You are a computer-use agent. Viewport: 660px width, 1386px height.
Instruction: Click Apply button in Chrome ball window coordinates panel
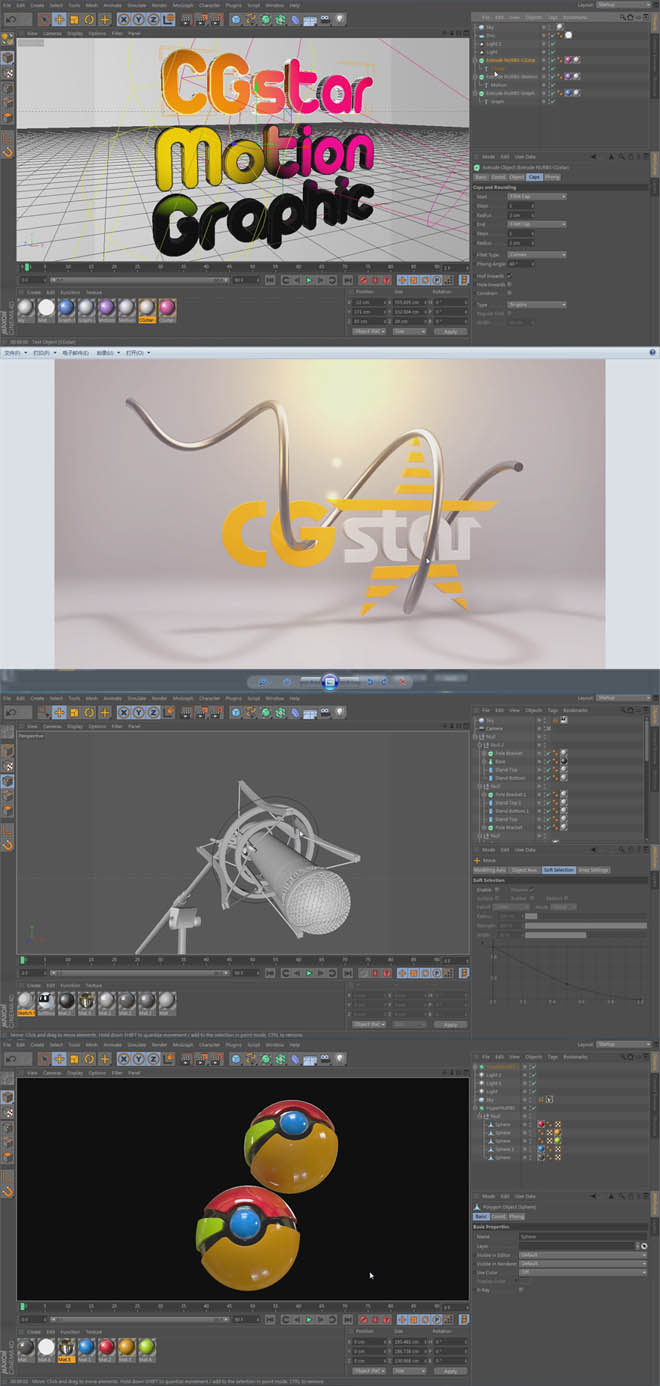450,1370
